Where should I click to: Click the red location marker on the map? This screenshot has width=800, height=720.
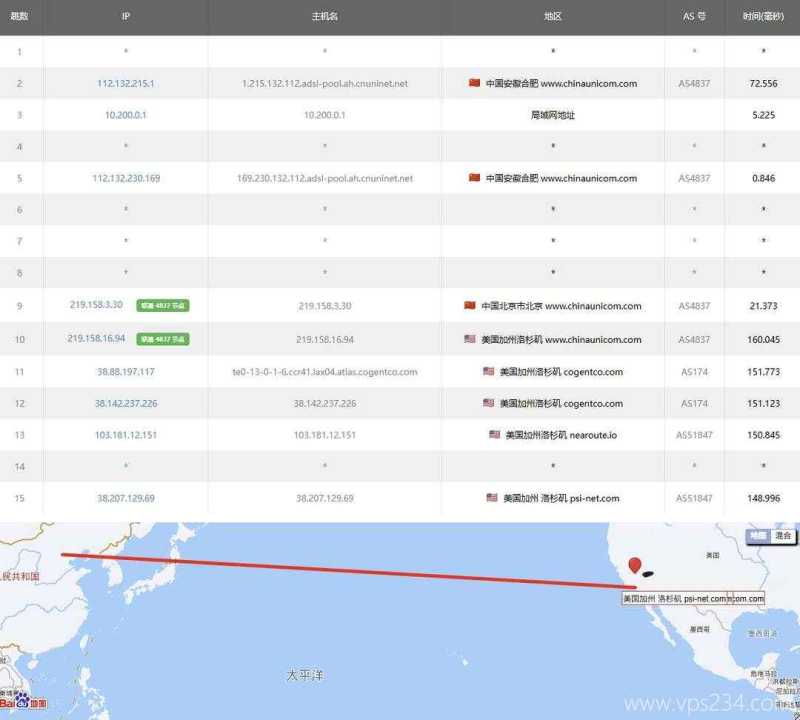tap(633, 565)
